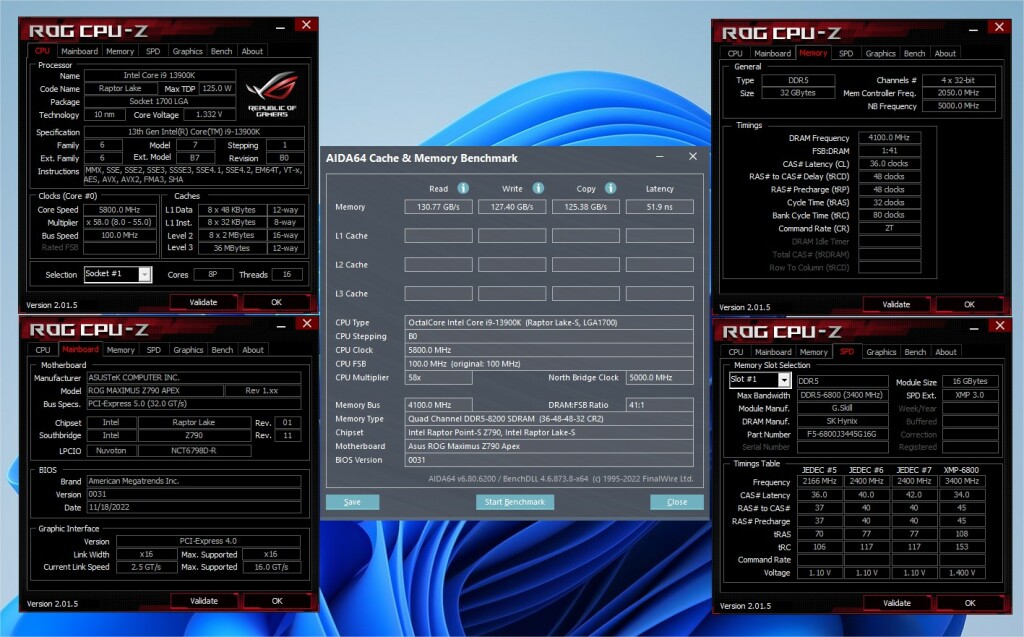Open Graphics tab in Memory window

pyautogui.click(x=880, y=54)
